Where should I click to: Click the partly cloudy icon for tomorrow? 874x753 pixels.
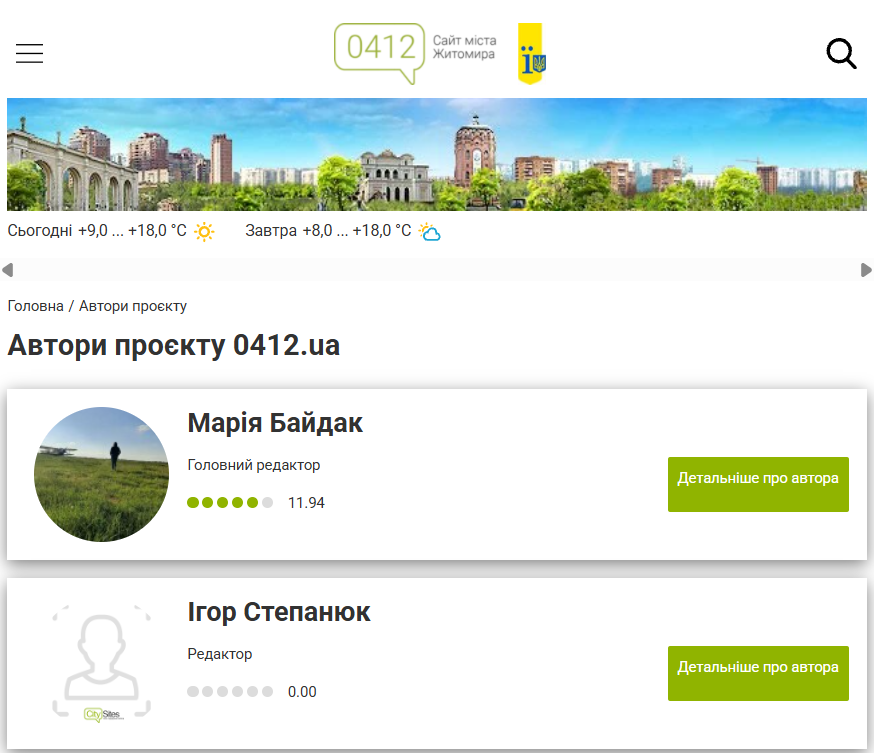coord(429,231)
